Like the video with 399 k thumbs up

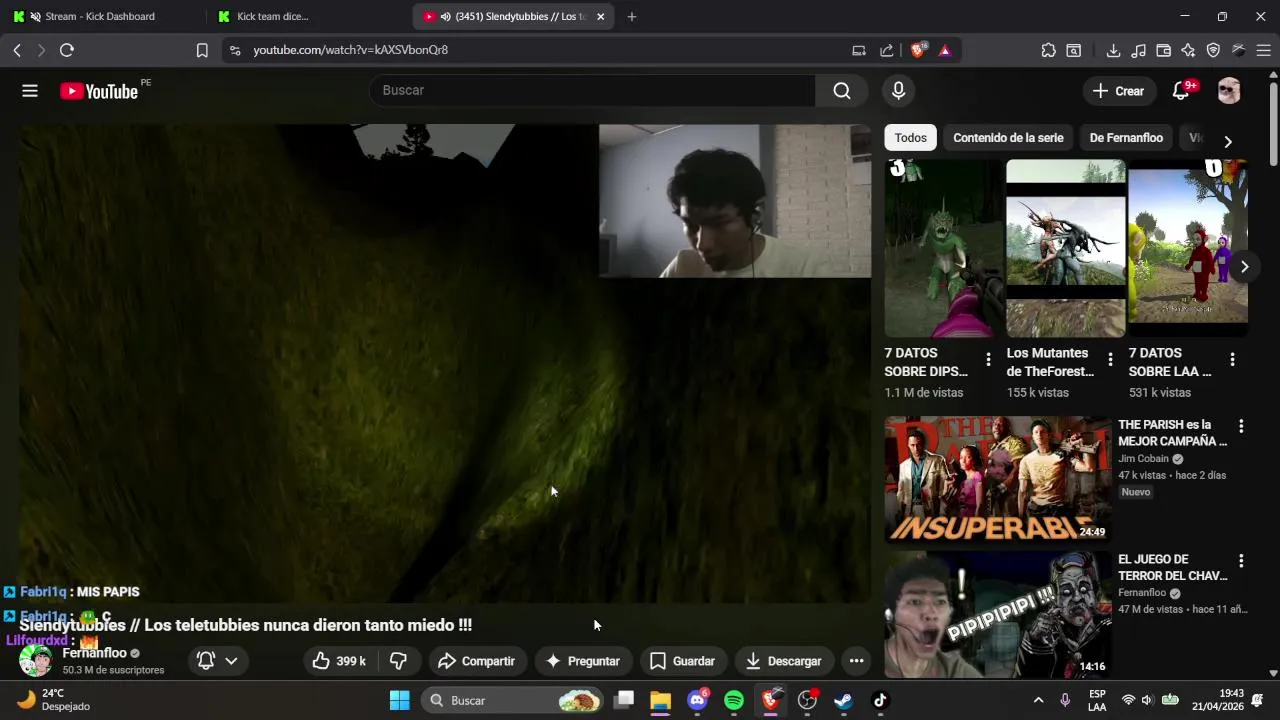click(339, 661)
